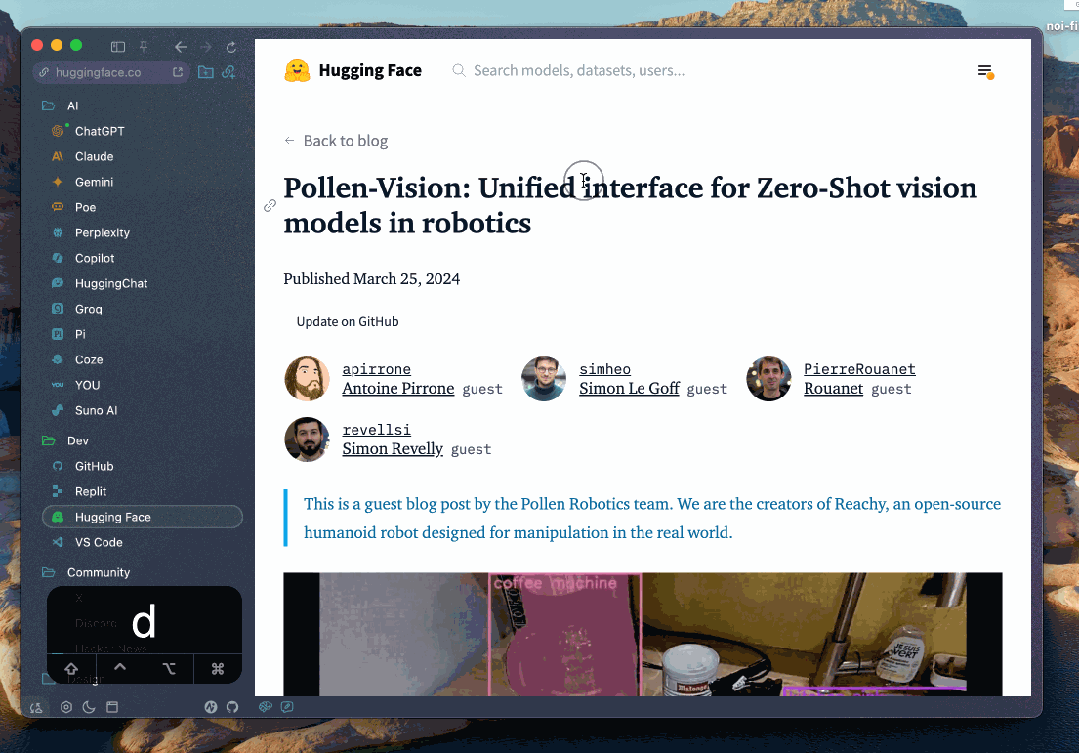Add a new link to sidebar
Screen dimensions: 1079x753
click(228, 72)
